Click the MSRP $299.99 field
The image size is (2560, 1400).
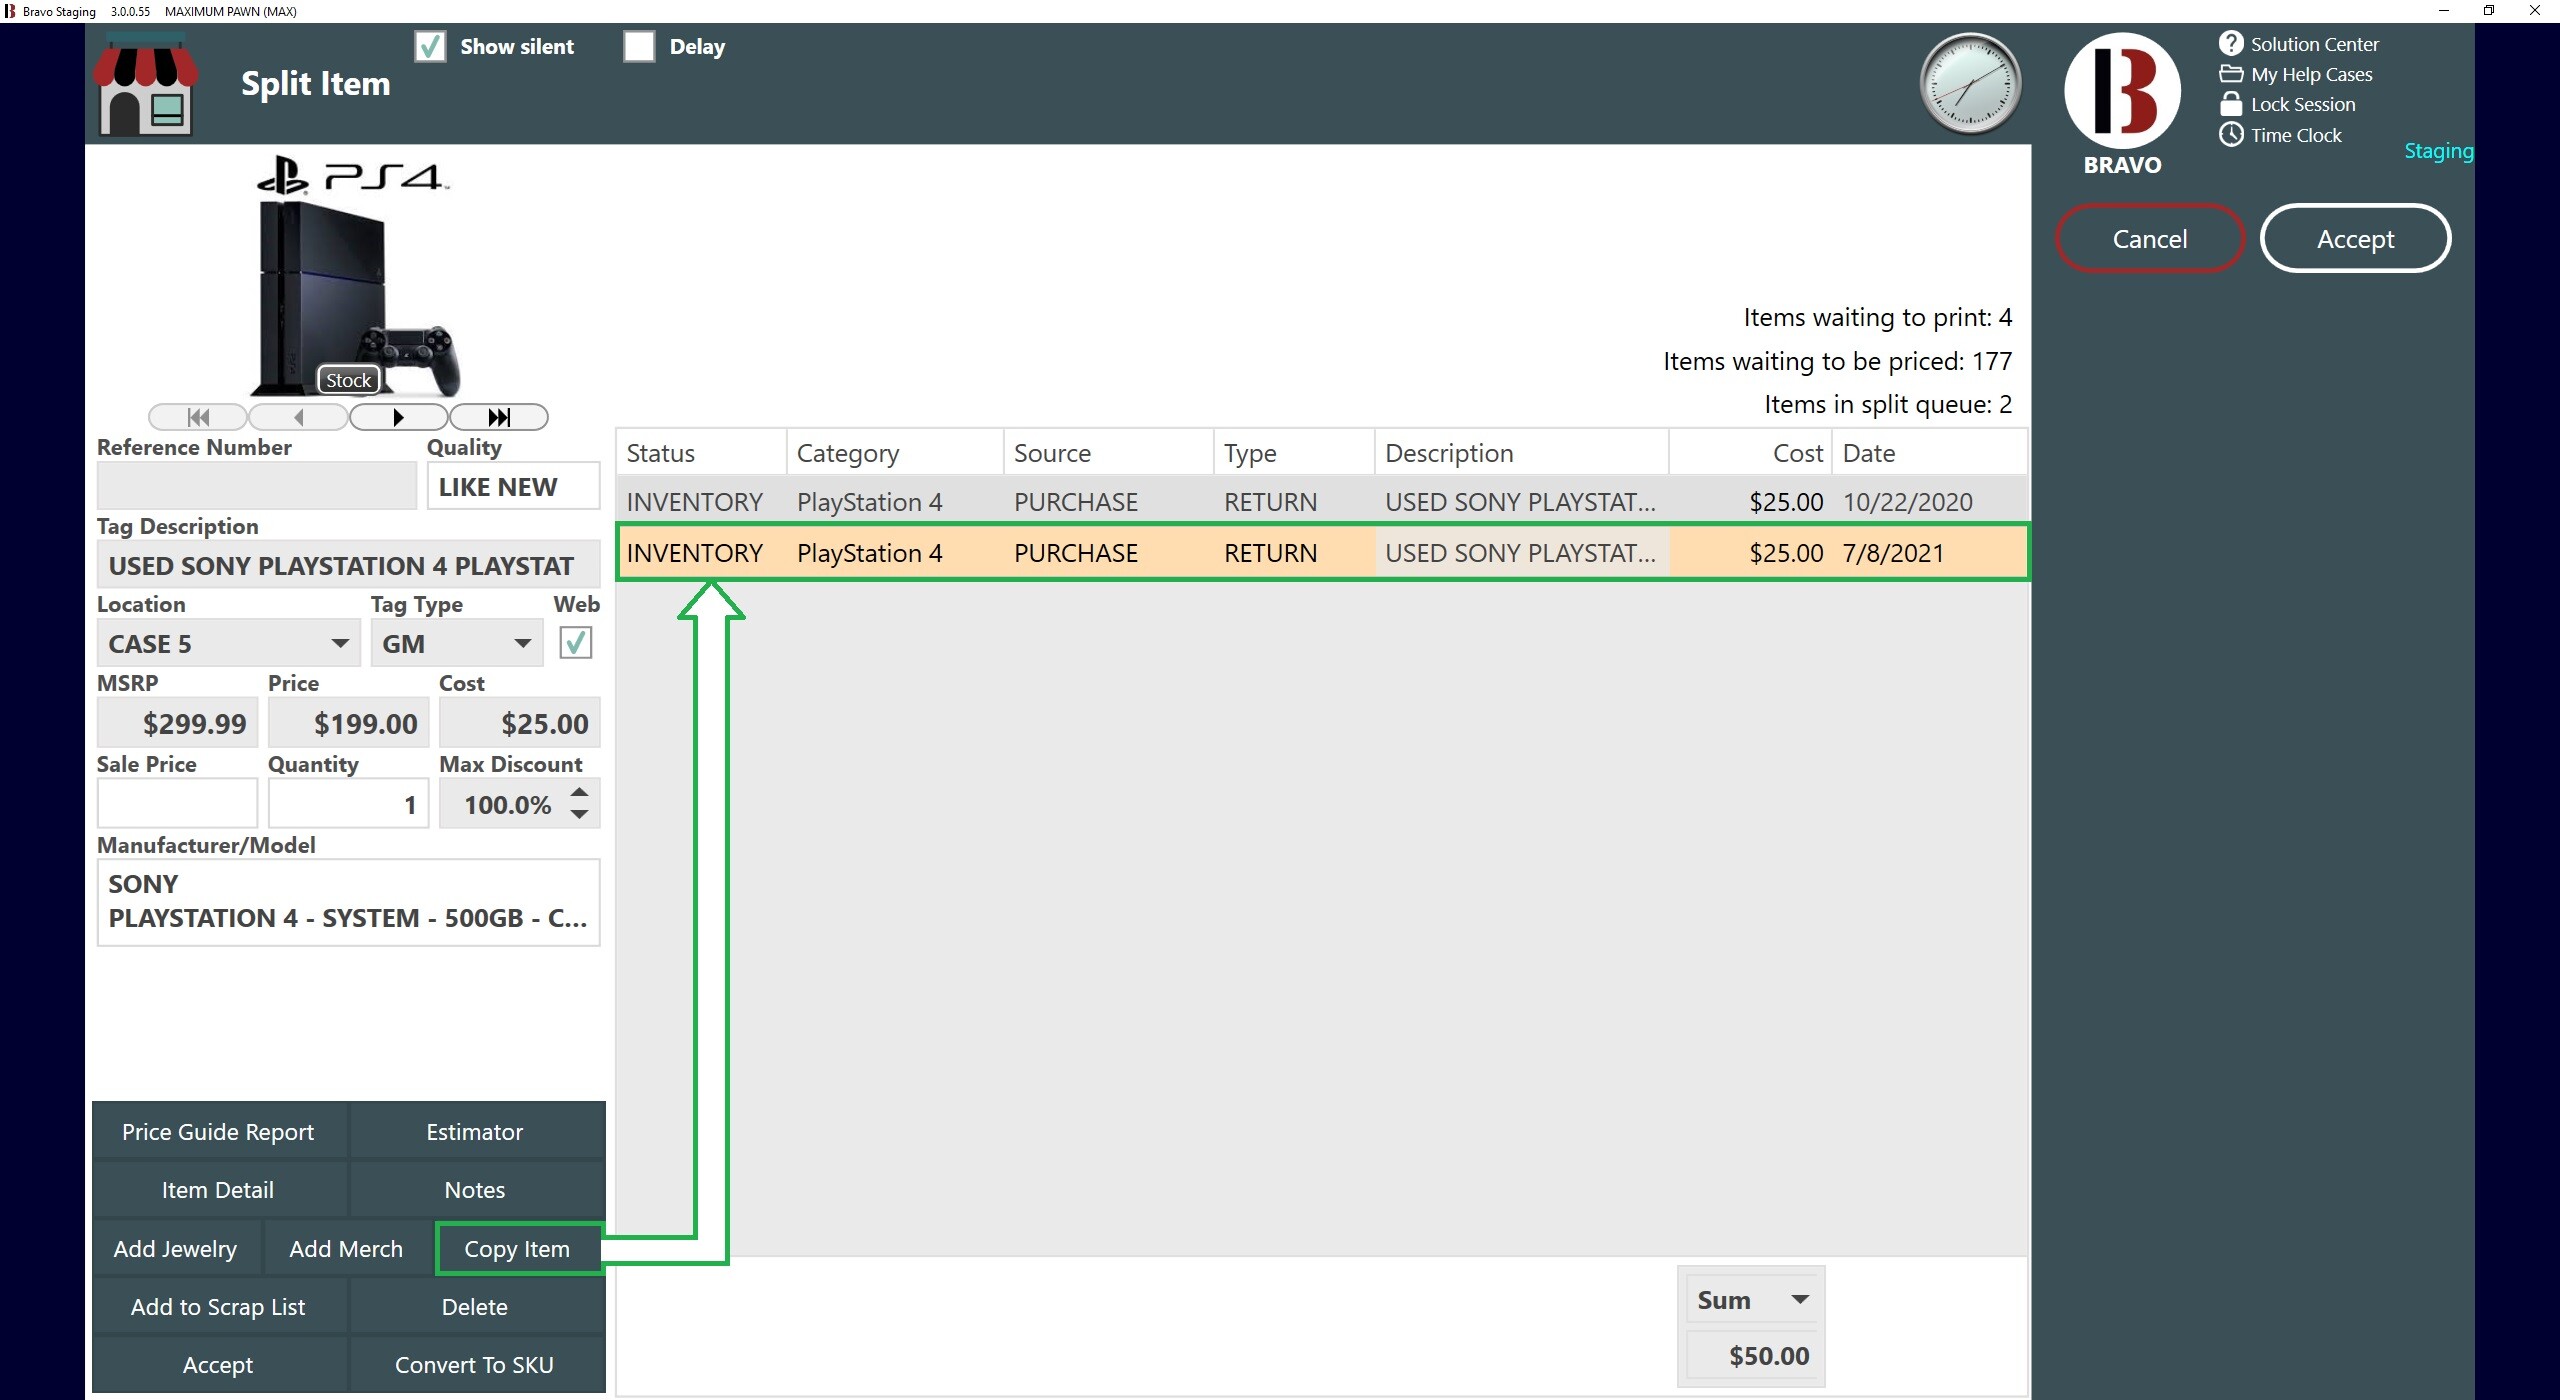pyautogui.click(x=177, y=723)
